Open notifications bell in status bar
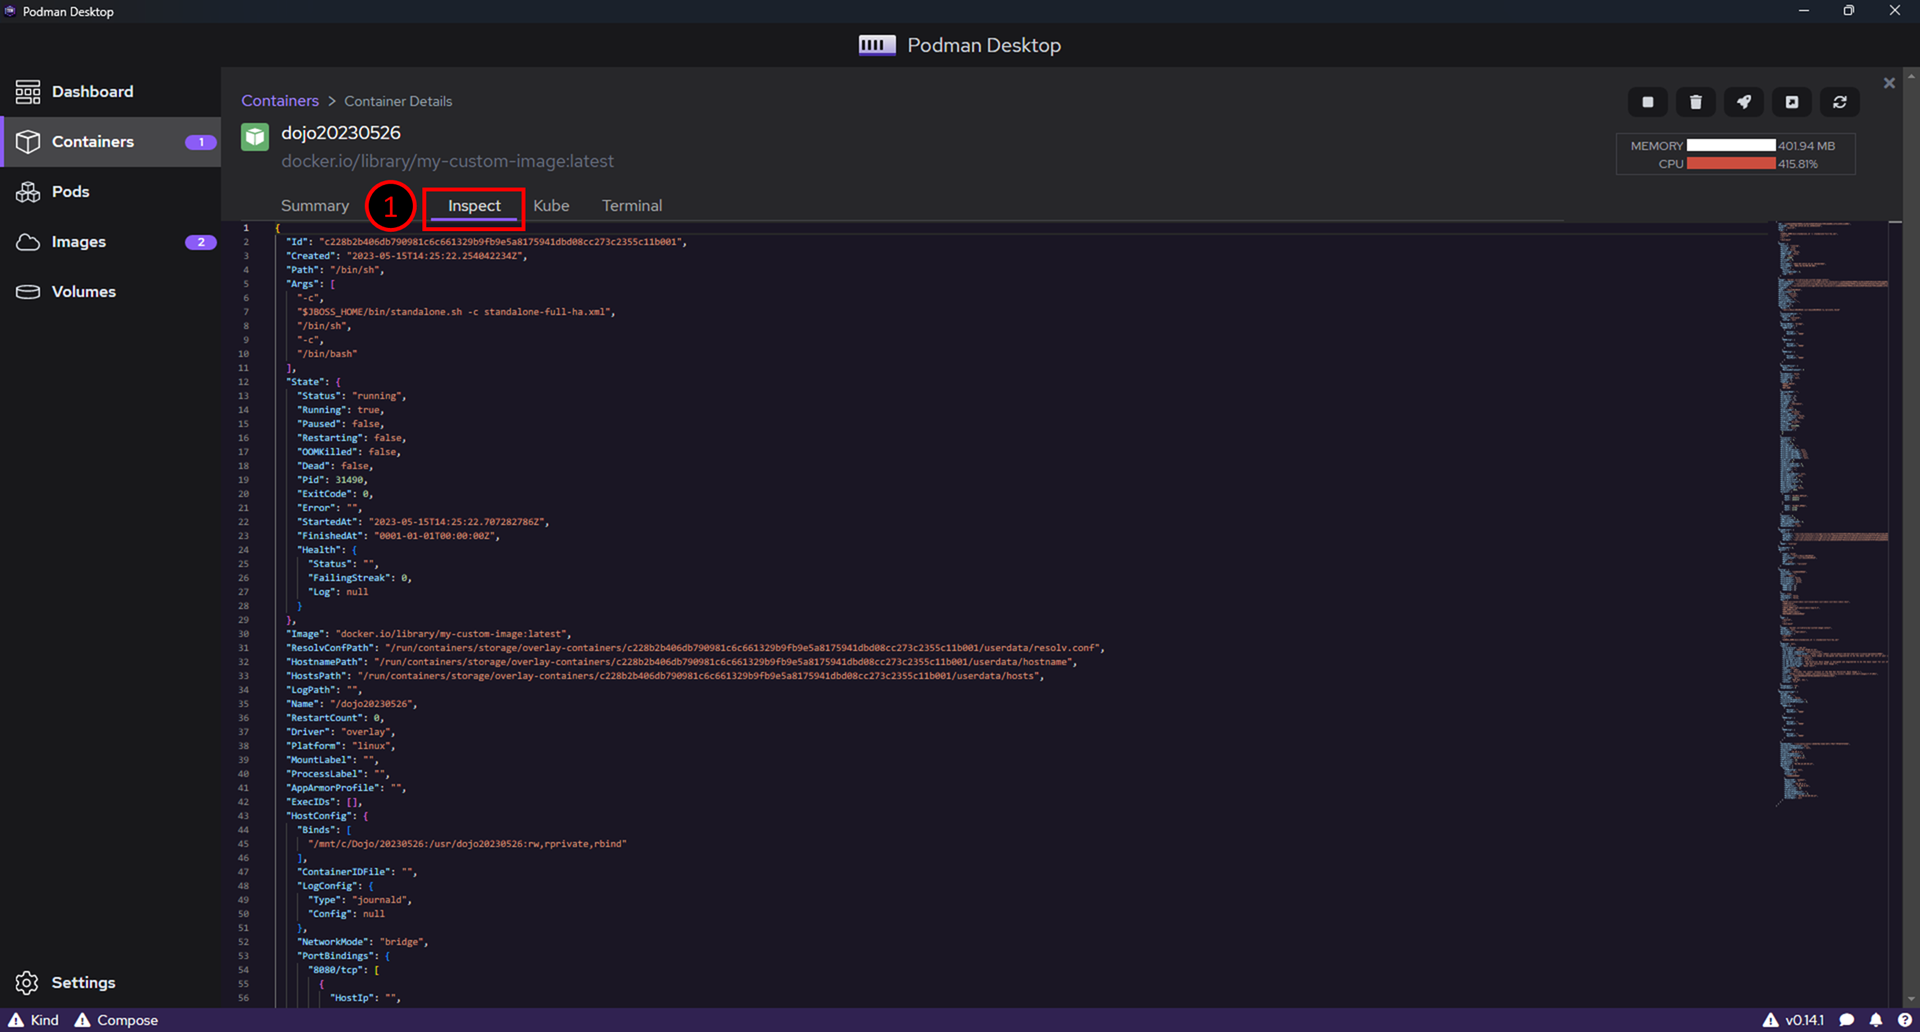 coord(1876,1020)
